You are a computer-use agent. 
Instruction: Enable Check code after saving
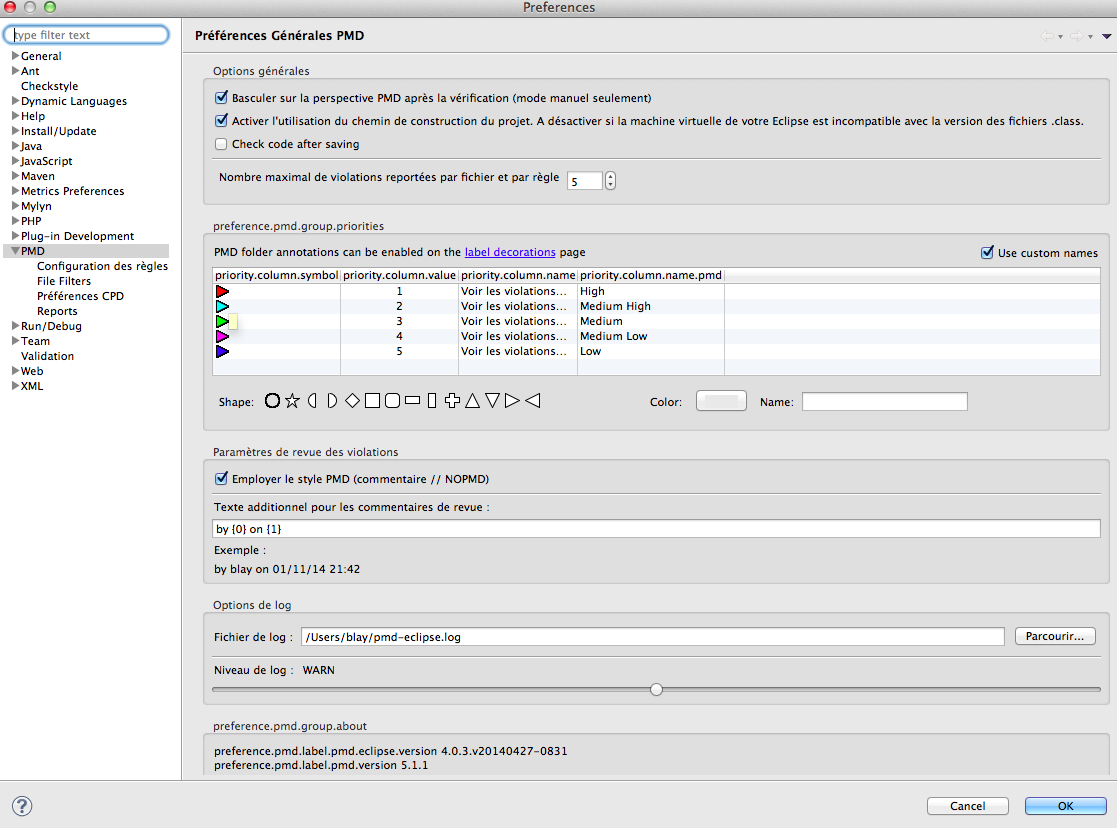click(x=222, y=144)
